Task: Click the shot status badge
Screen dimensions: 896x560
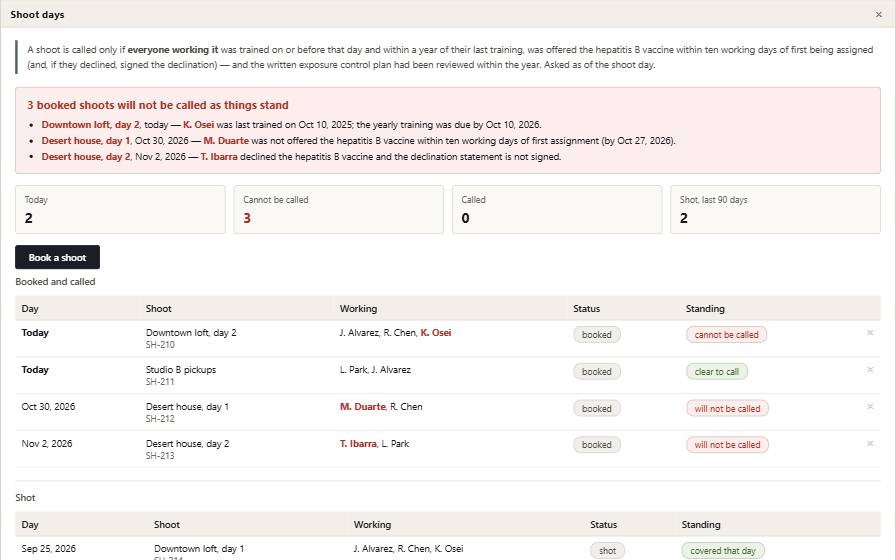Action: click(x=607, y=551)
